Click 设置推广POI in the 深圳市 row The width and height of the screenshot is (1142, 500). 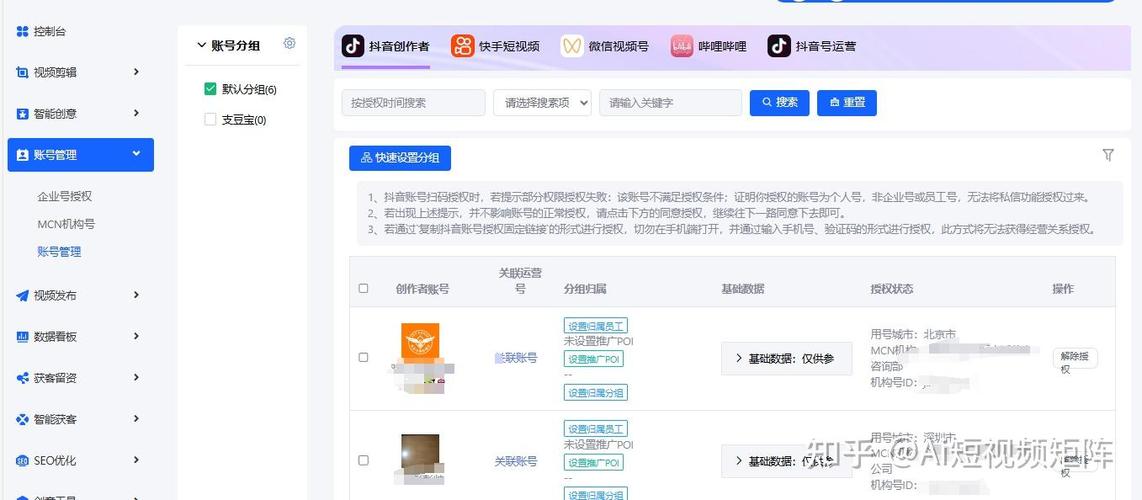(594, 462)
